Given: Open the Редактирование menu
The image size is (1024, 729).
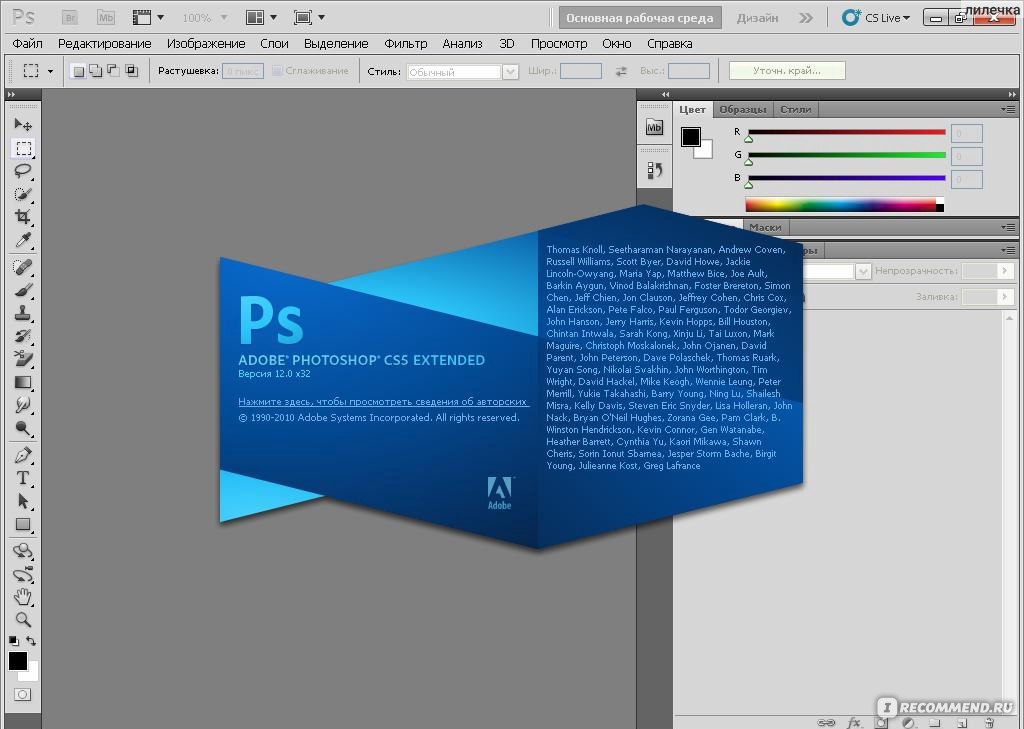Looking at the screenshot, I should [x=104, y=44].
